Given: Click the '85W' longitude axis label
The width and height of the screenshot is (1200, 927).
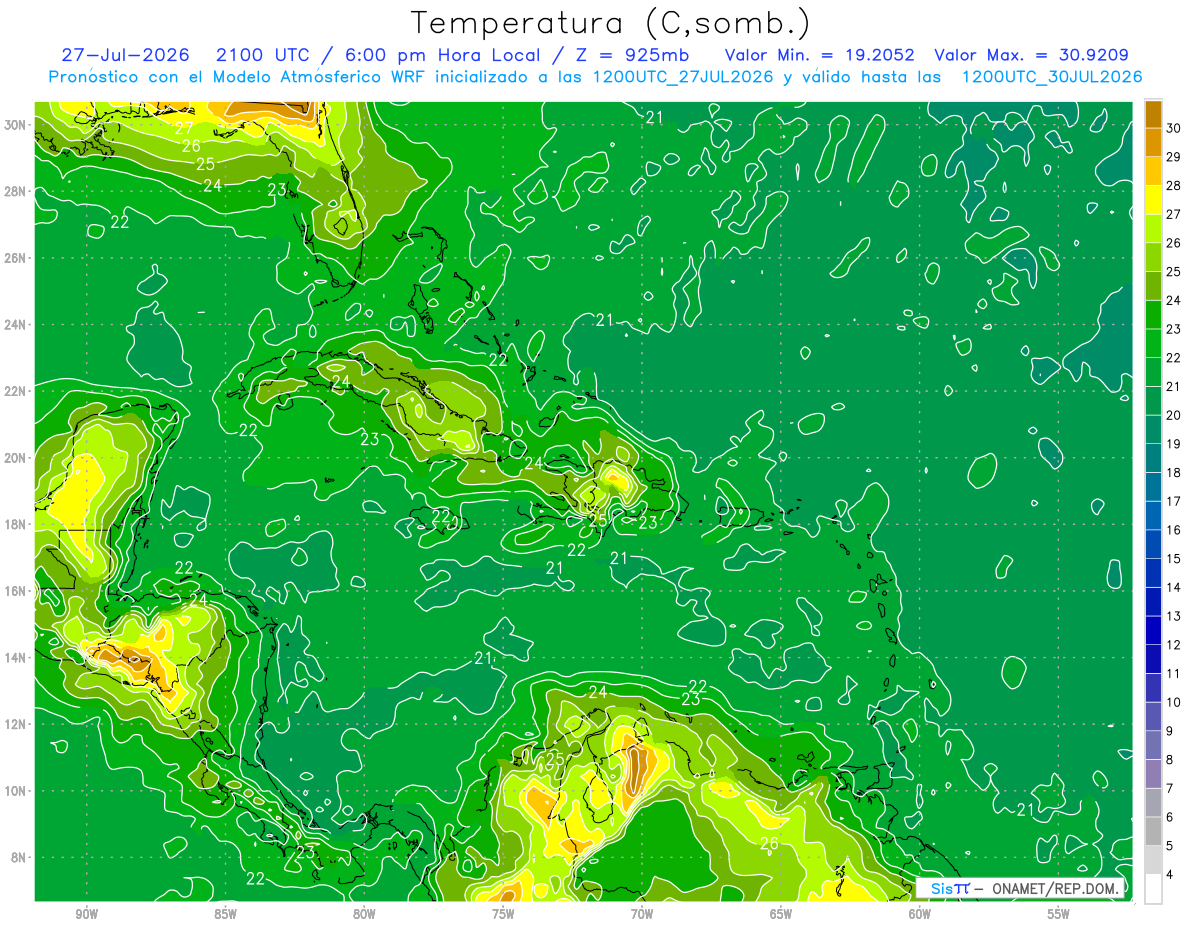Looking at the screenshot, I should coord(225,914).
